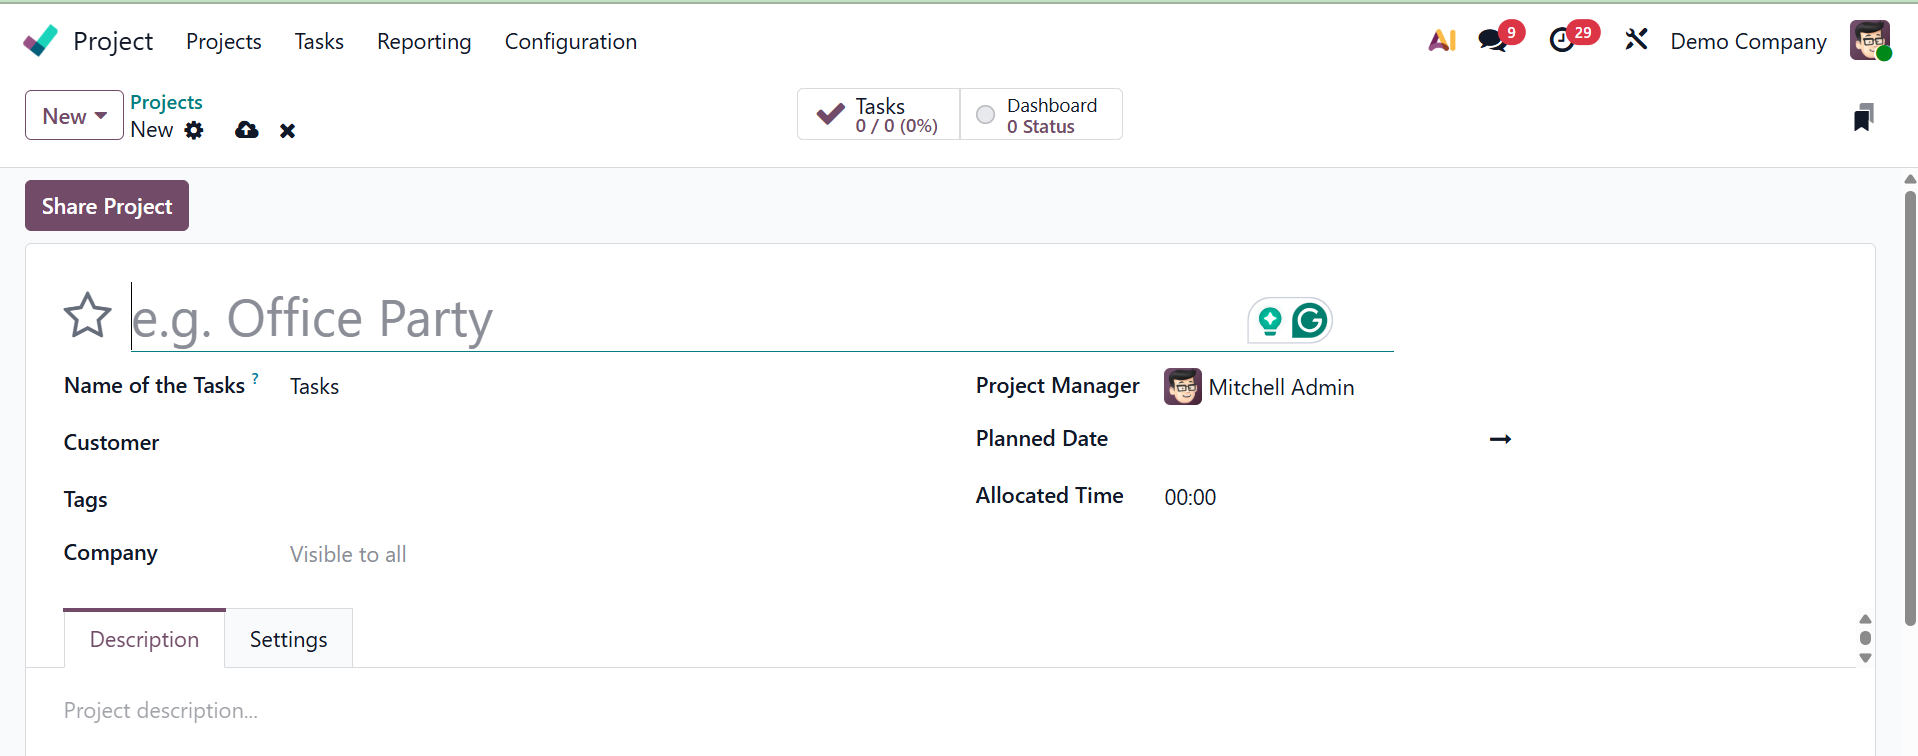Open the Reporting menu
This screenshot has height=756, width=1918.
click(424, 41)
